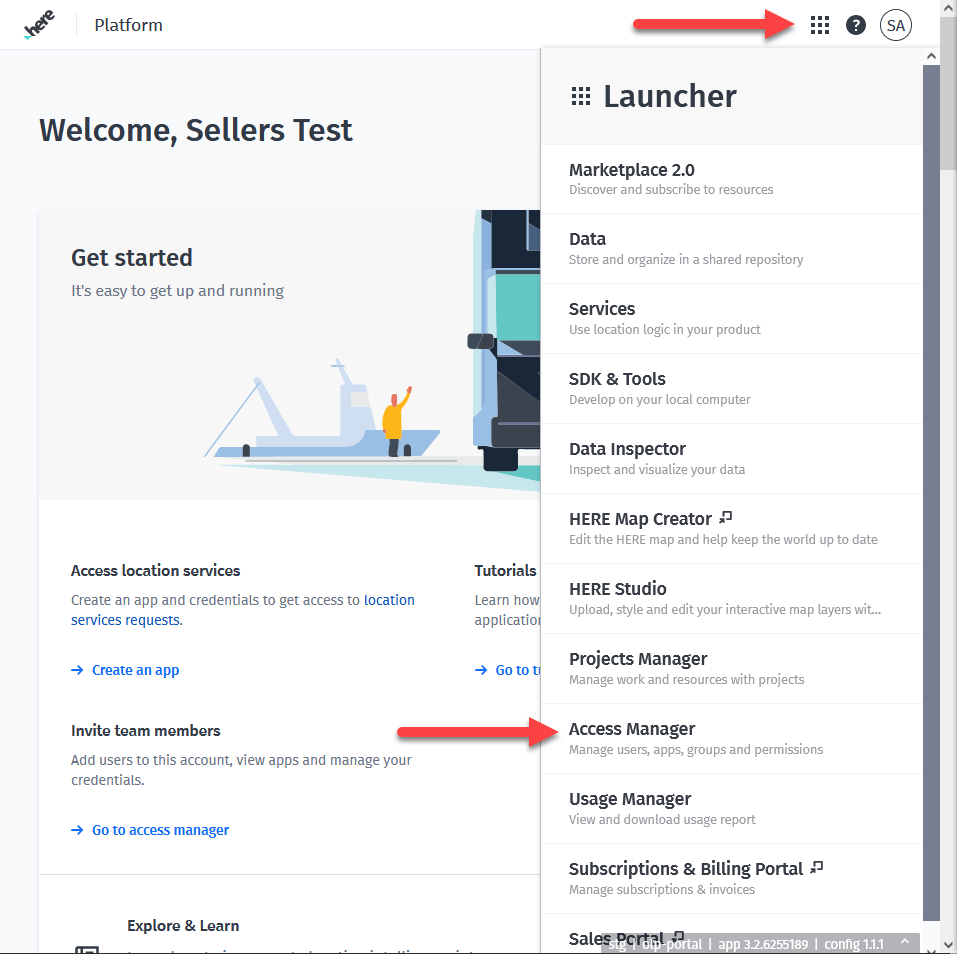Click the Welcome, Sellers Test heading
The width and height of the screenshot is (957, 954).
click(196, 130)
